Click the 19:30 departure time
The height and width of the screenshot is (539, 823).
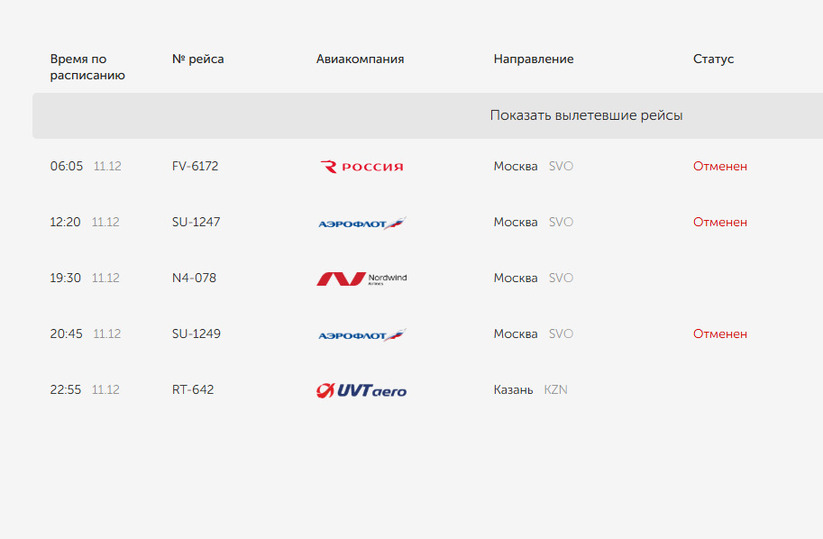coord(66,278)
